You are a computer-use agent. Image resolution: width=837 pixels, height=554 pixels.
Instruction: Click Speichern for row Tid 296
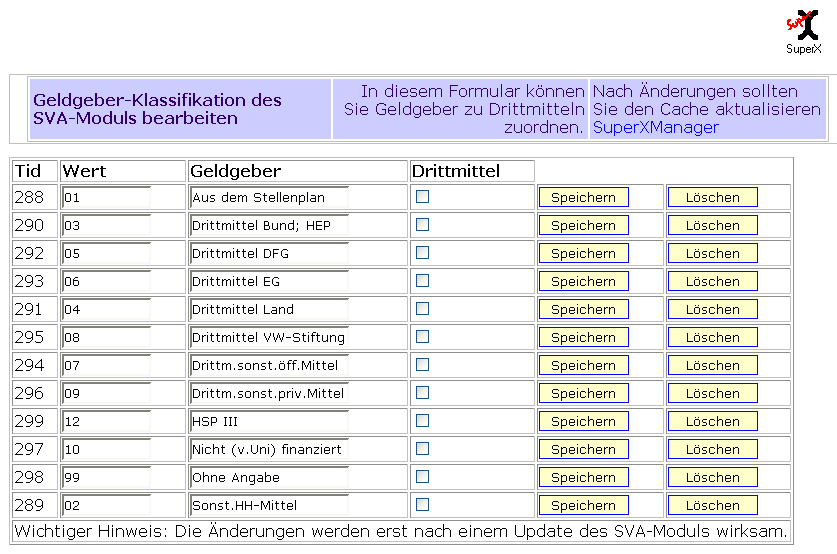point(583,393)
